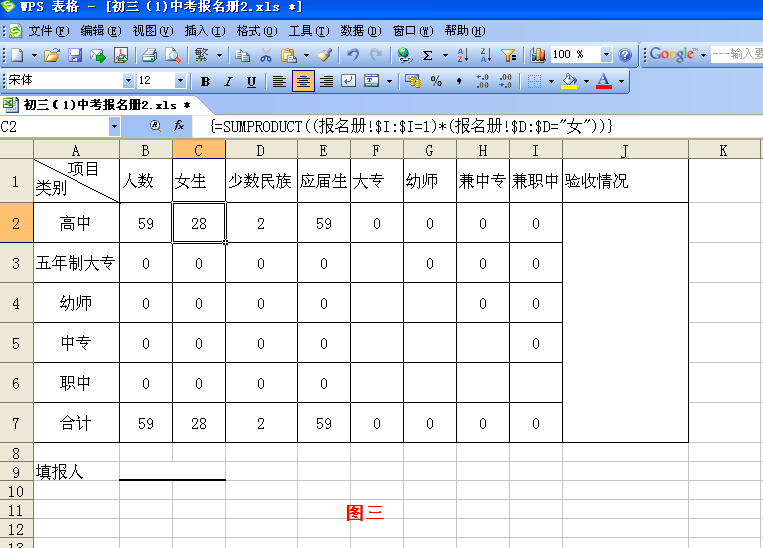The height and width of the screenshot is (548, 763).
Task: Click the Save file icon
Action: (x=75, y=55)
